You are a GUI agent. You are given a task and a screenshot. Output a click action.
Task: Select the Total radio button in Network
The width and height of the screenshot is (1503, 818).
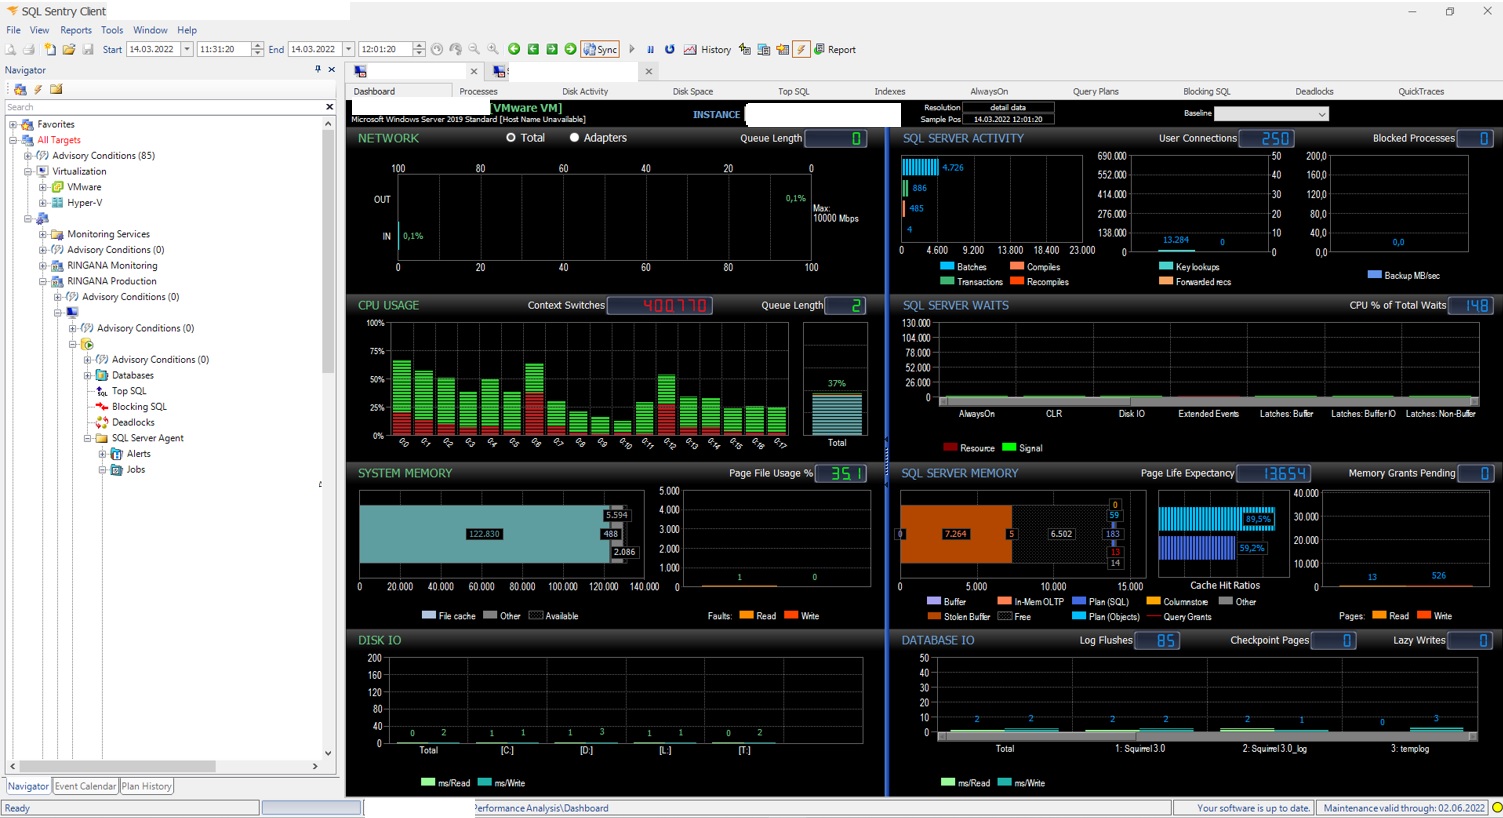click(x=511, y=138)
